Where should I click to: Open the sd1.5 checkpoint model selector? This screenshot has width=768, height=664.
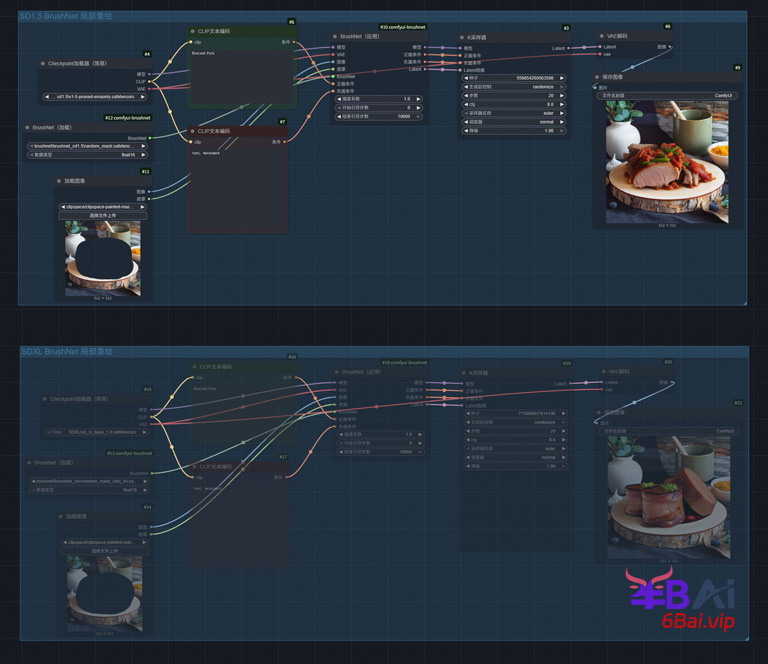tap(95, 97)
